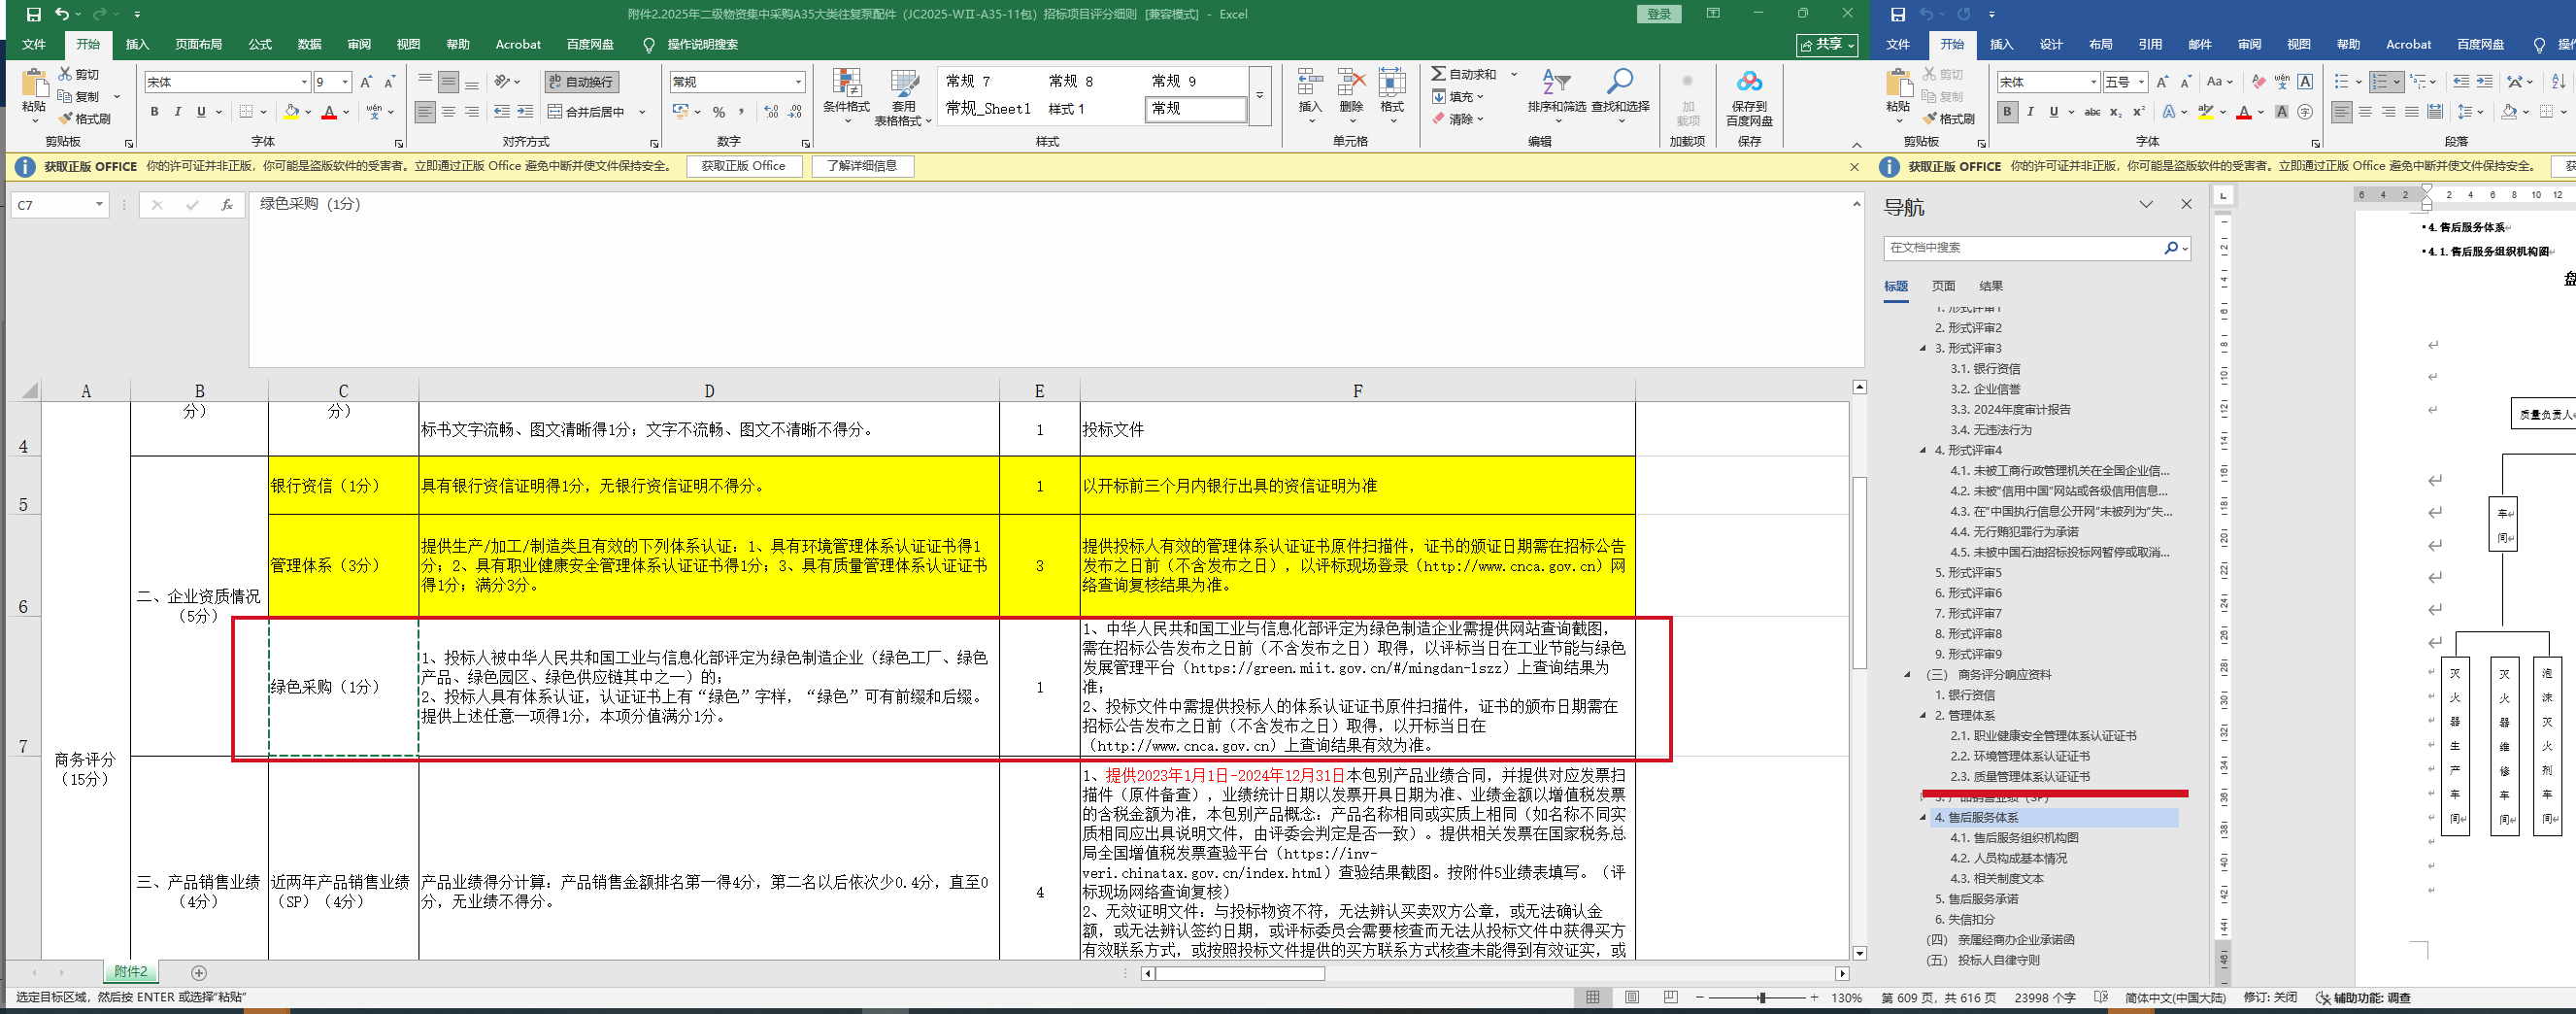Add a new sheet with the plus icon
Image resolution: width=2576 pixels, height=1014 pixels.
199,973
